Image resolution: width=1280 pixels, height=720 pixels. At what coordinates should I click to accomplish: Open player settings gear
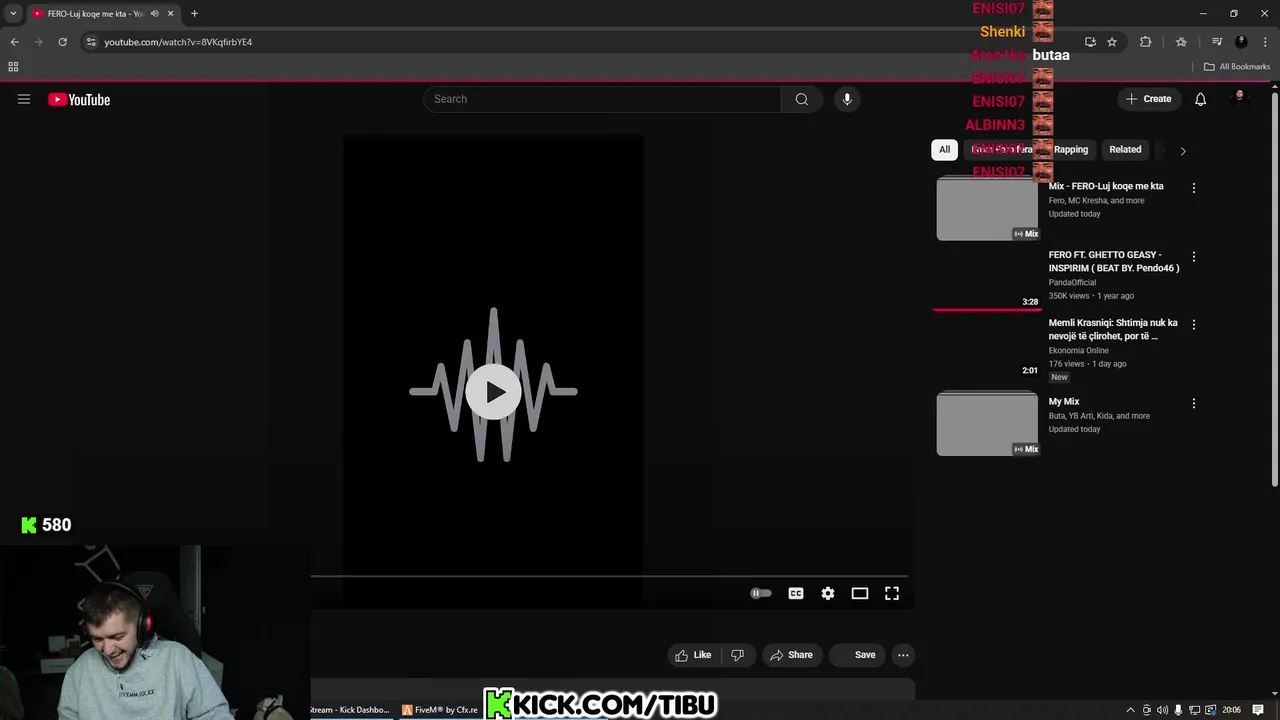(828, 593)
